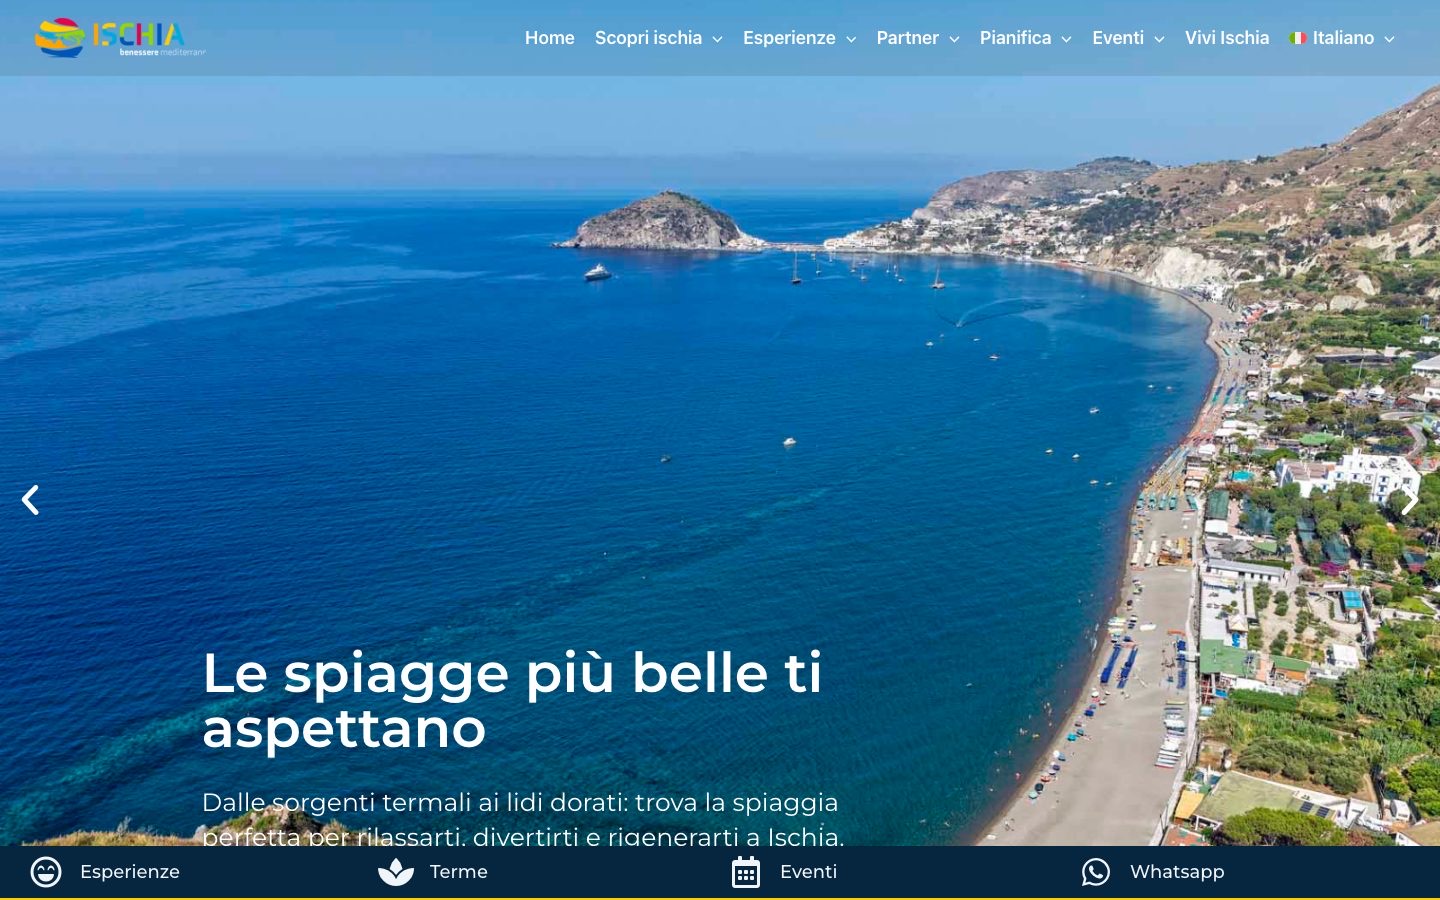Click the Esperienze link in bottom bar
Viewport: 1440px width, 900px height.
(x=130, y=872)
